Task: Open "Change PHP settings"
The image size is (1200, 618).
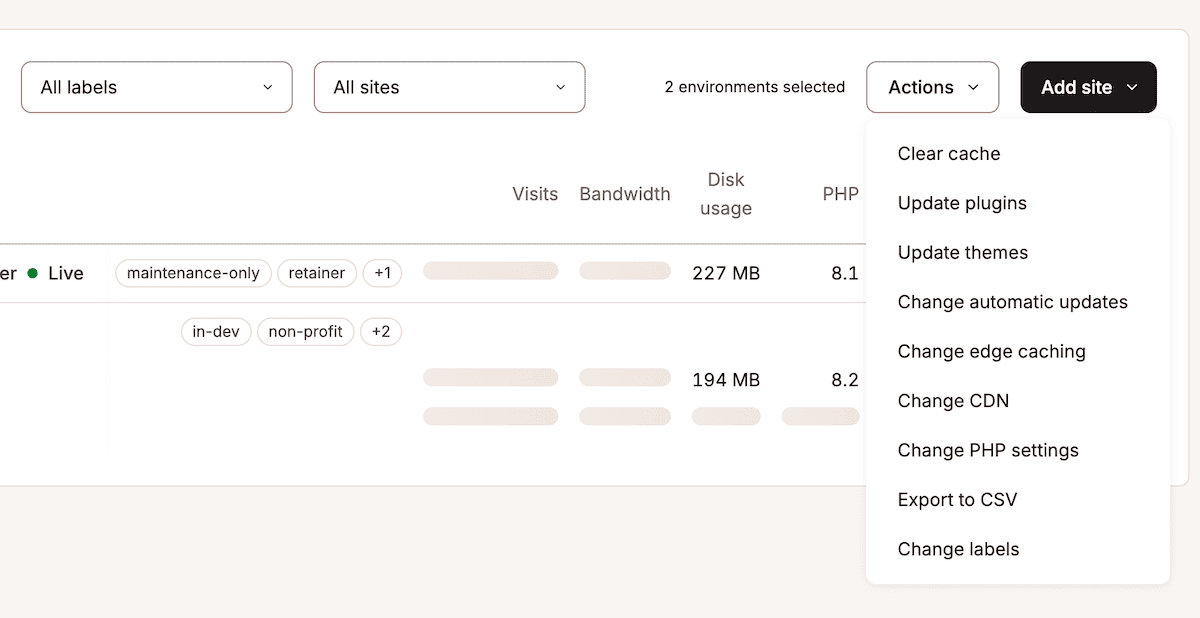Action: (x=988, y=450)
